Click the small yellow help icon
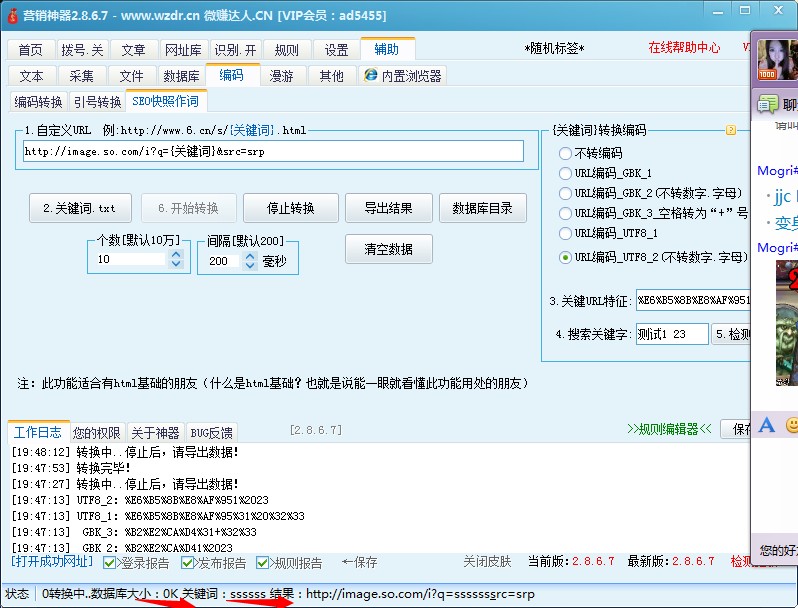The image size is (798, 608). [x=730, y=130]
